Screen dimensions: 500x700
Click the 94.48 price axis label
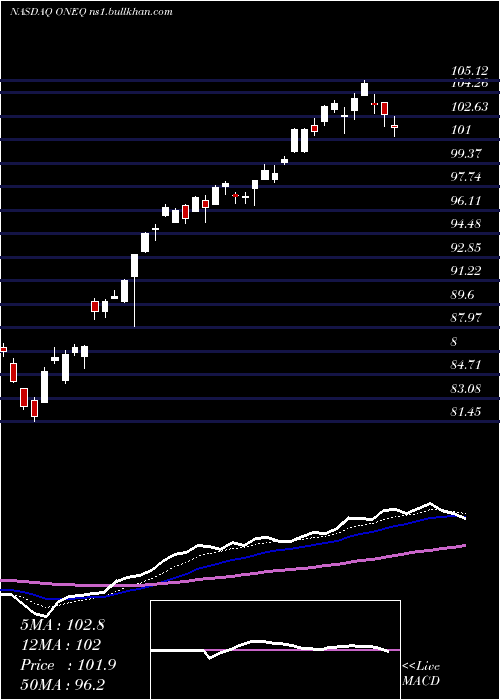point(466,224)
